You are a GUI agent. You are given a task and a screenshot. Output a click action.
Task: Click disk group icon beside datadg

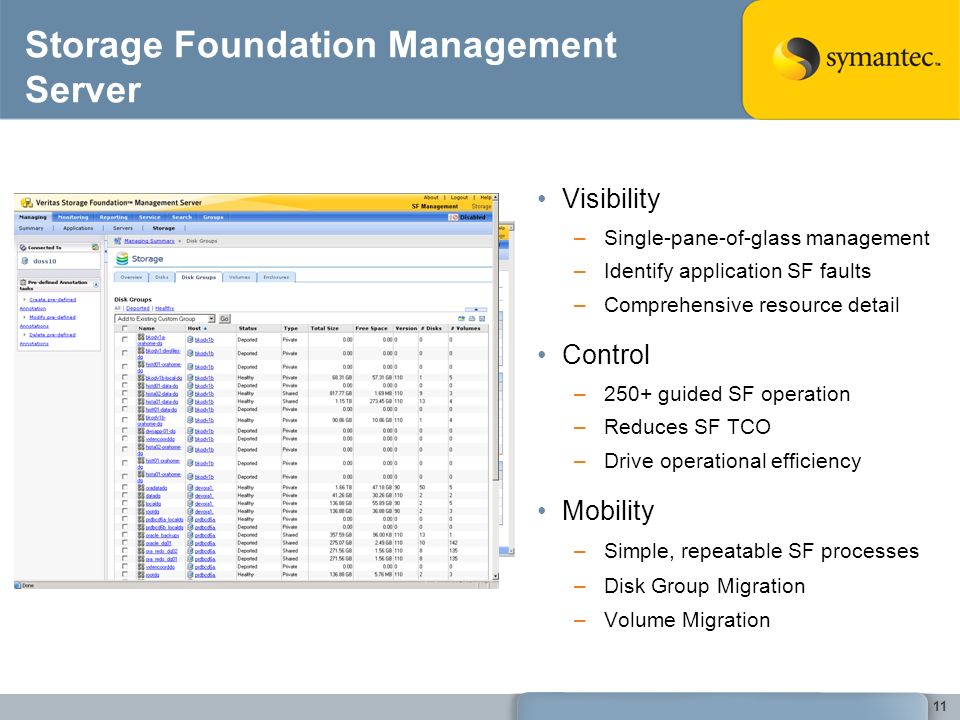point(141,496)
